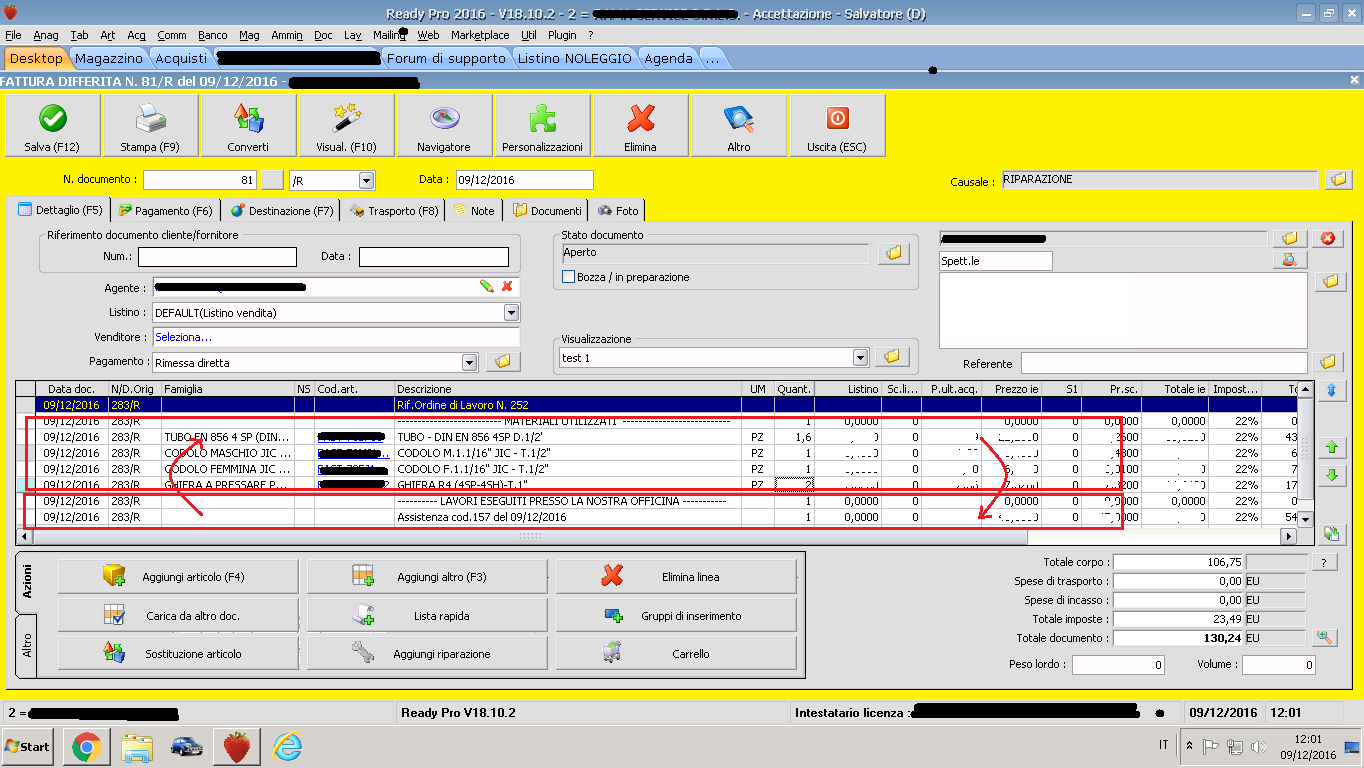Click the Venditore Seleziona... link

point(184,337)
